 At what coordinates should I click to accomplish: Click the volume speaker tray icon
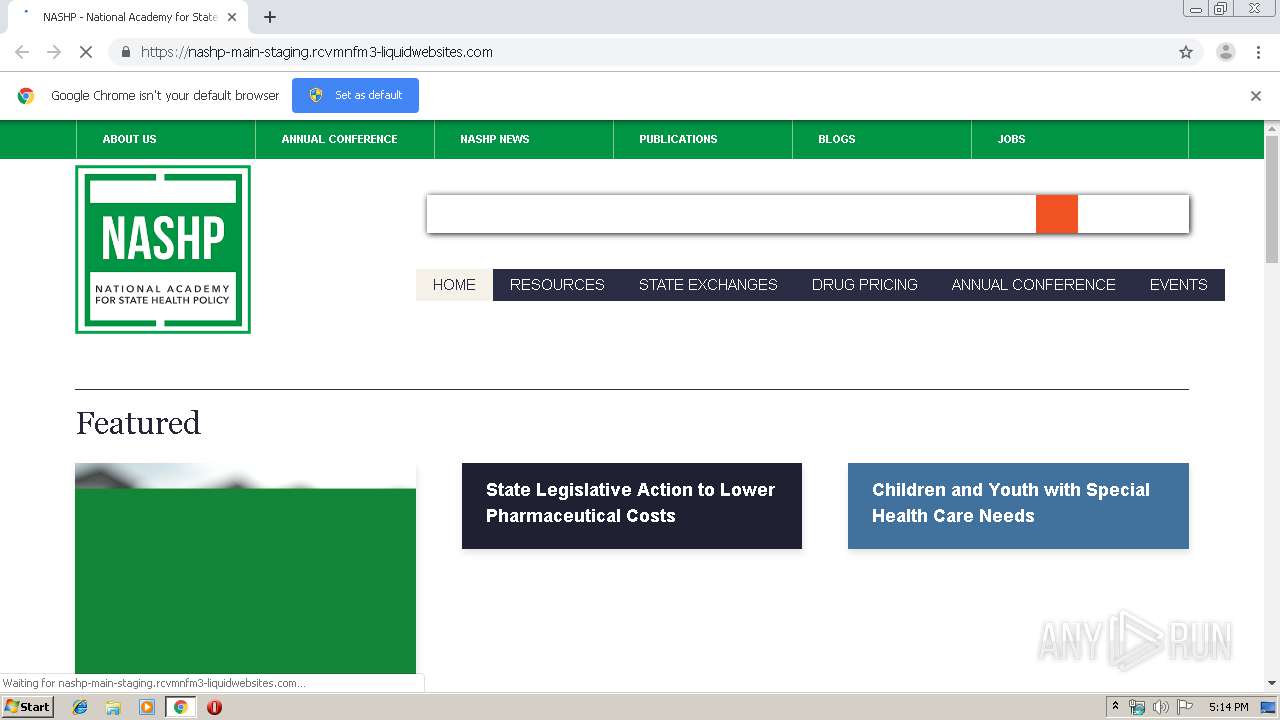click(x=1161, y=707)
